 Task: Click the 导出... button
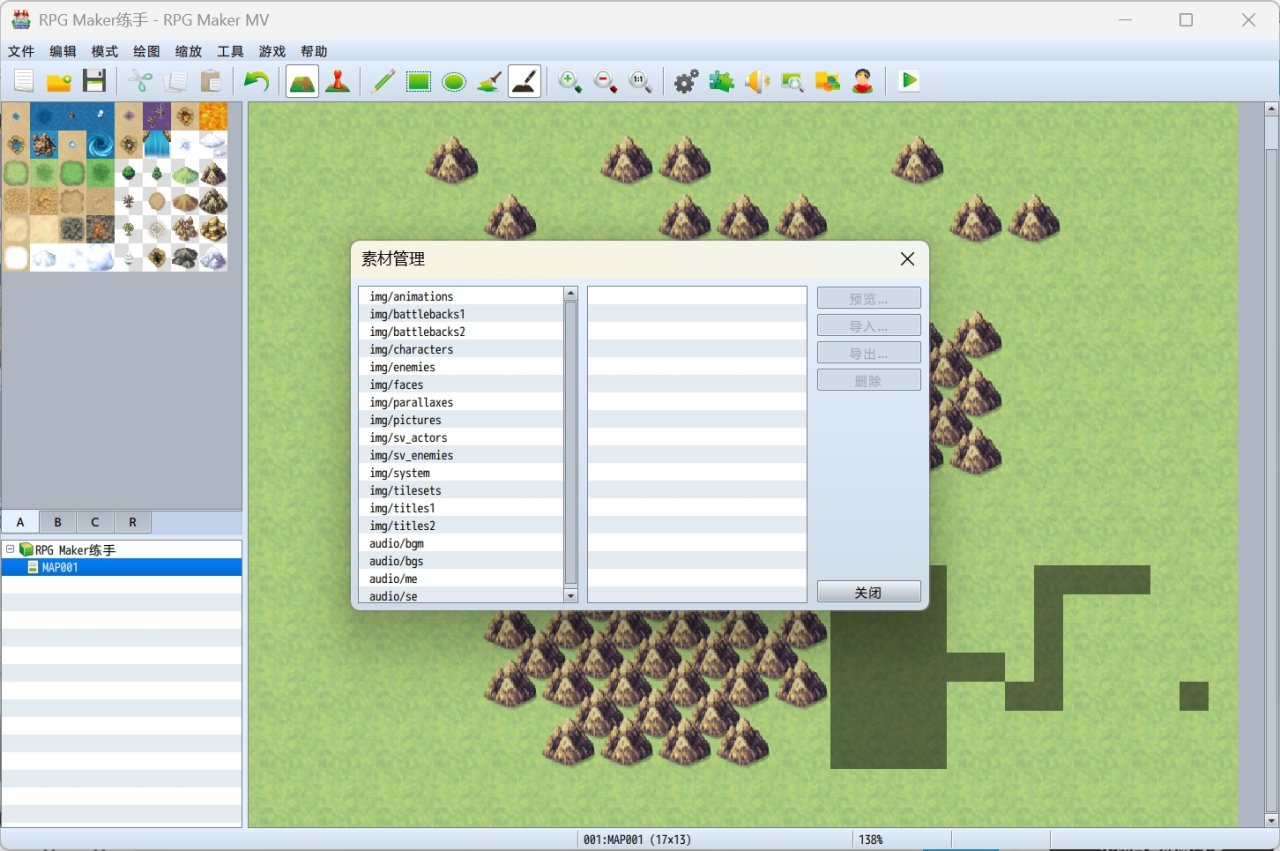point(869,353)
